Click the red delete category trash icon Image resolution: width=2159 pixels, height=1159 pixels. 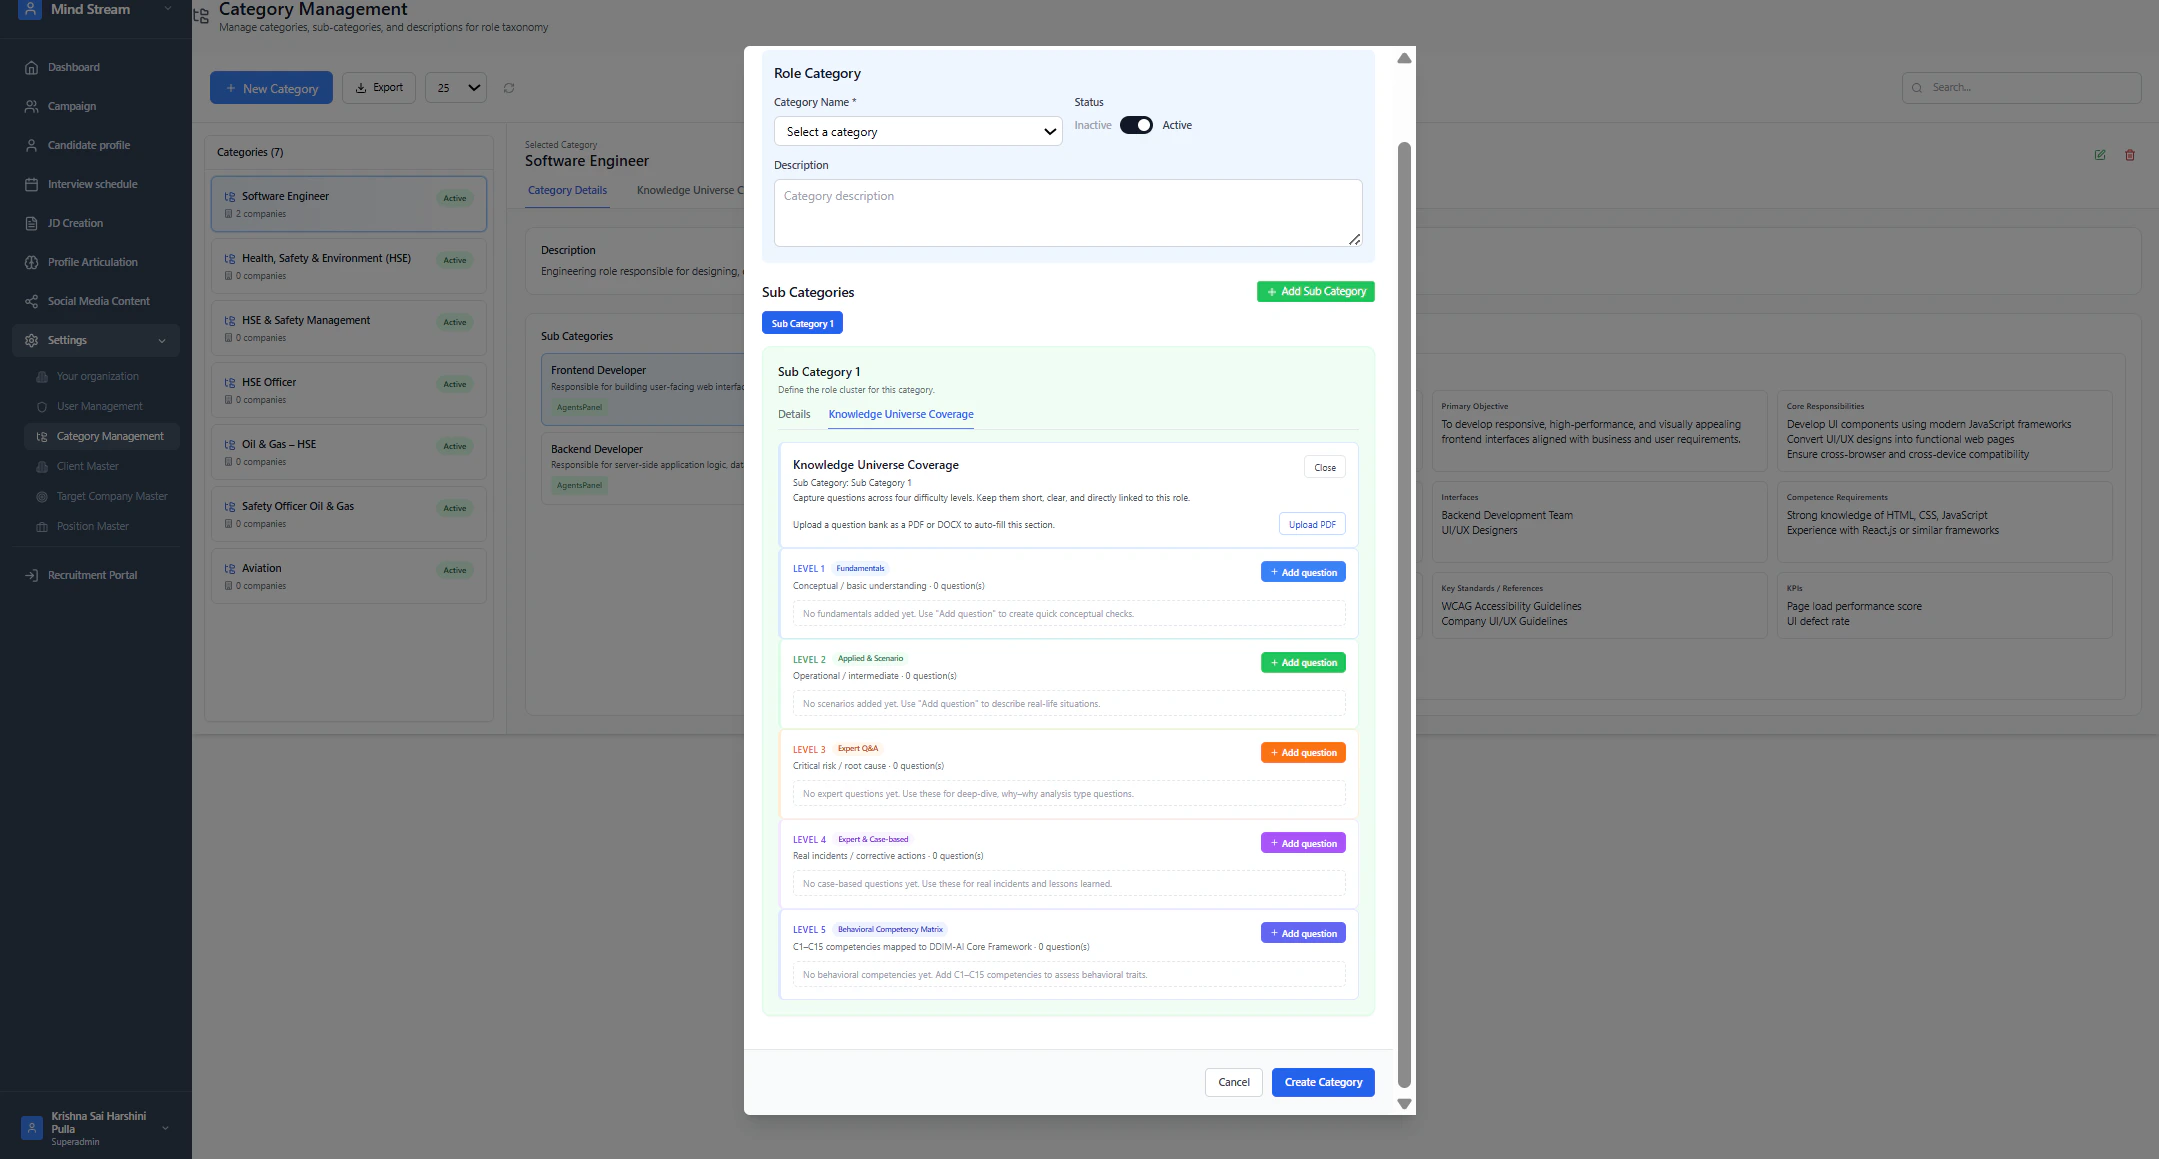tap(2130, 155)
